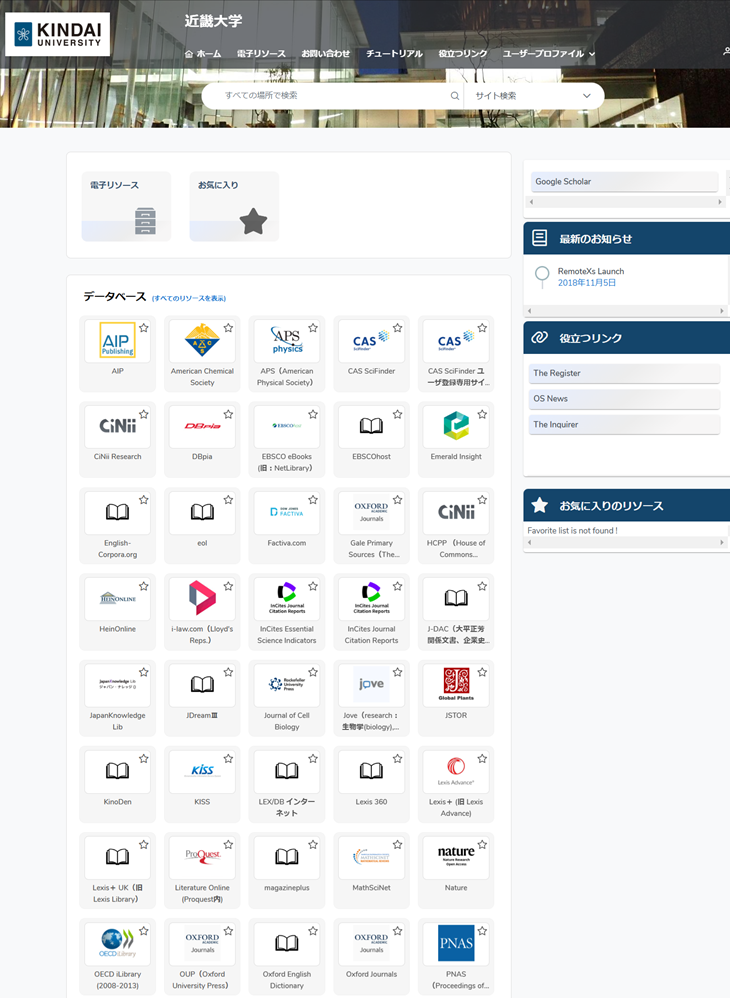Open the OECD iLibrary logo
The width and height of the screenshot is (730, 998).
tap(118, 943)
